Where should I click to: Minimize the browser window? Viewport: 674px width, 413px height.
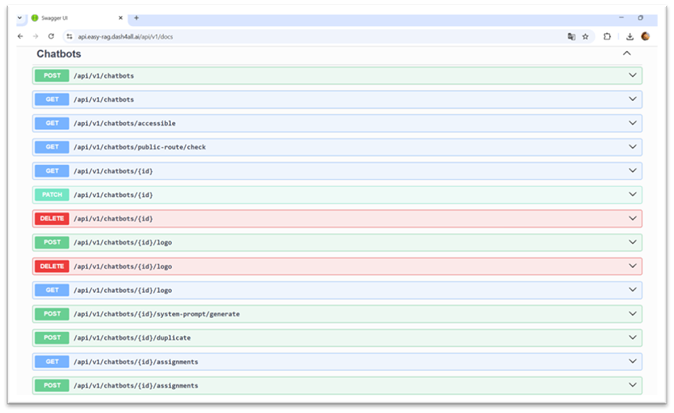621,18
